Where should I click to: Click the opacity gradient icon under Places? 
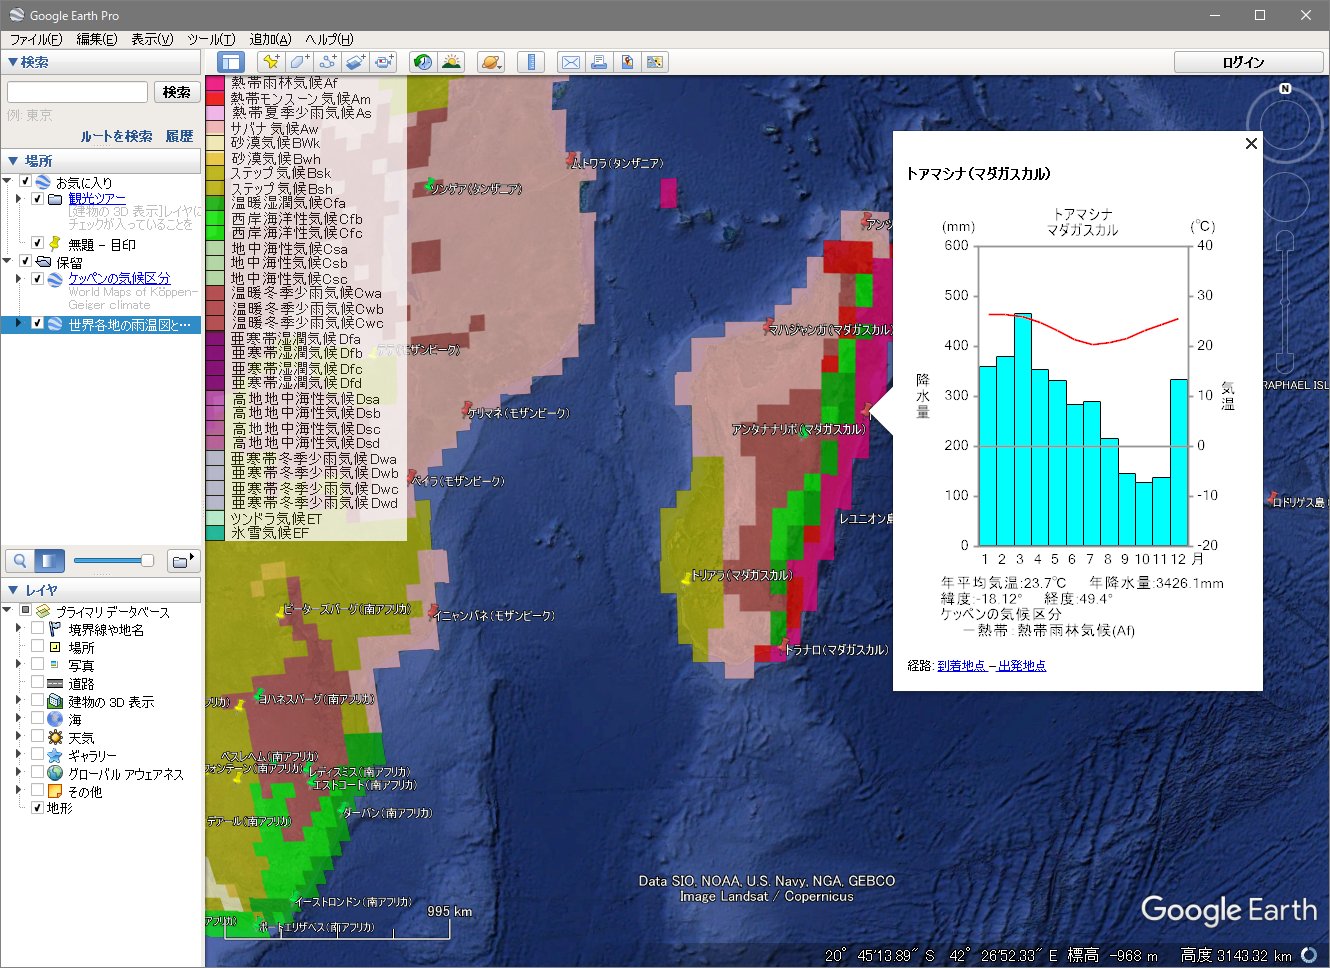[x=49, y=561]
